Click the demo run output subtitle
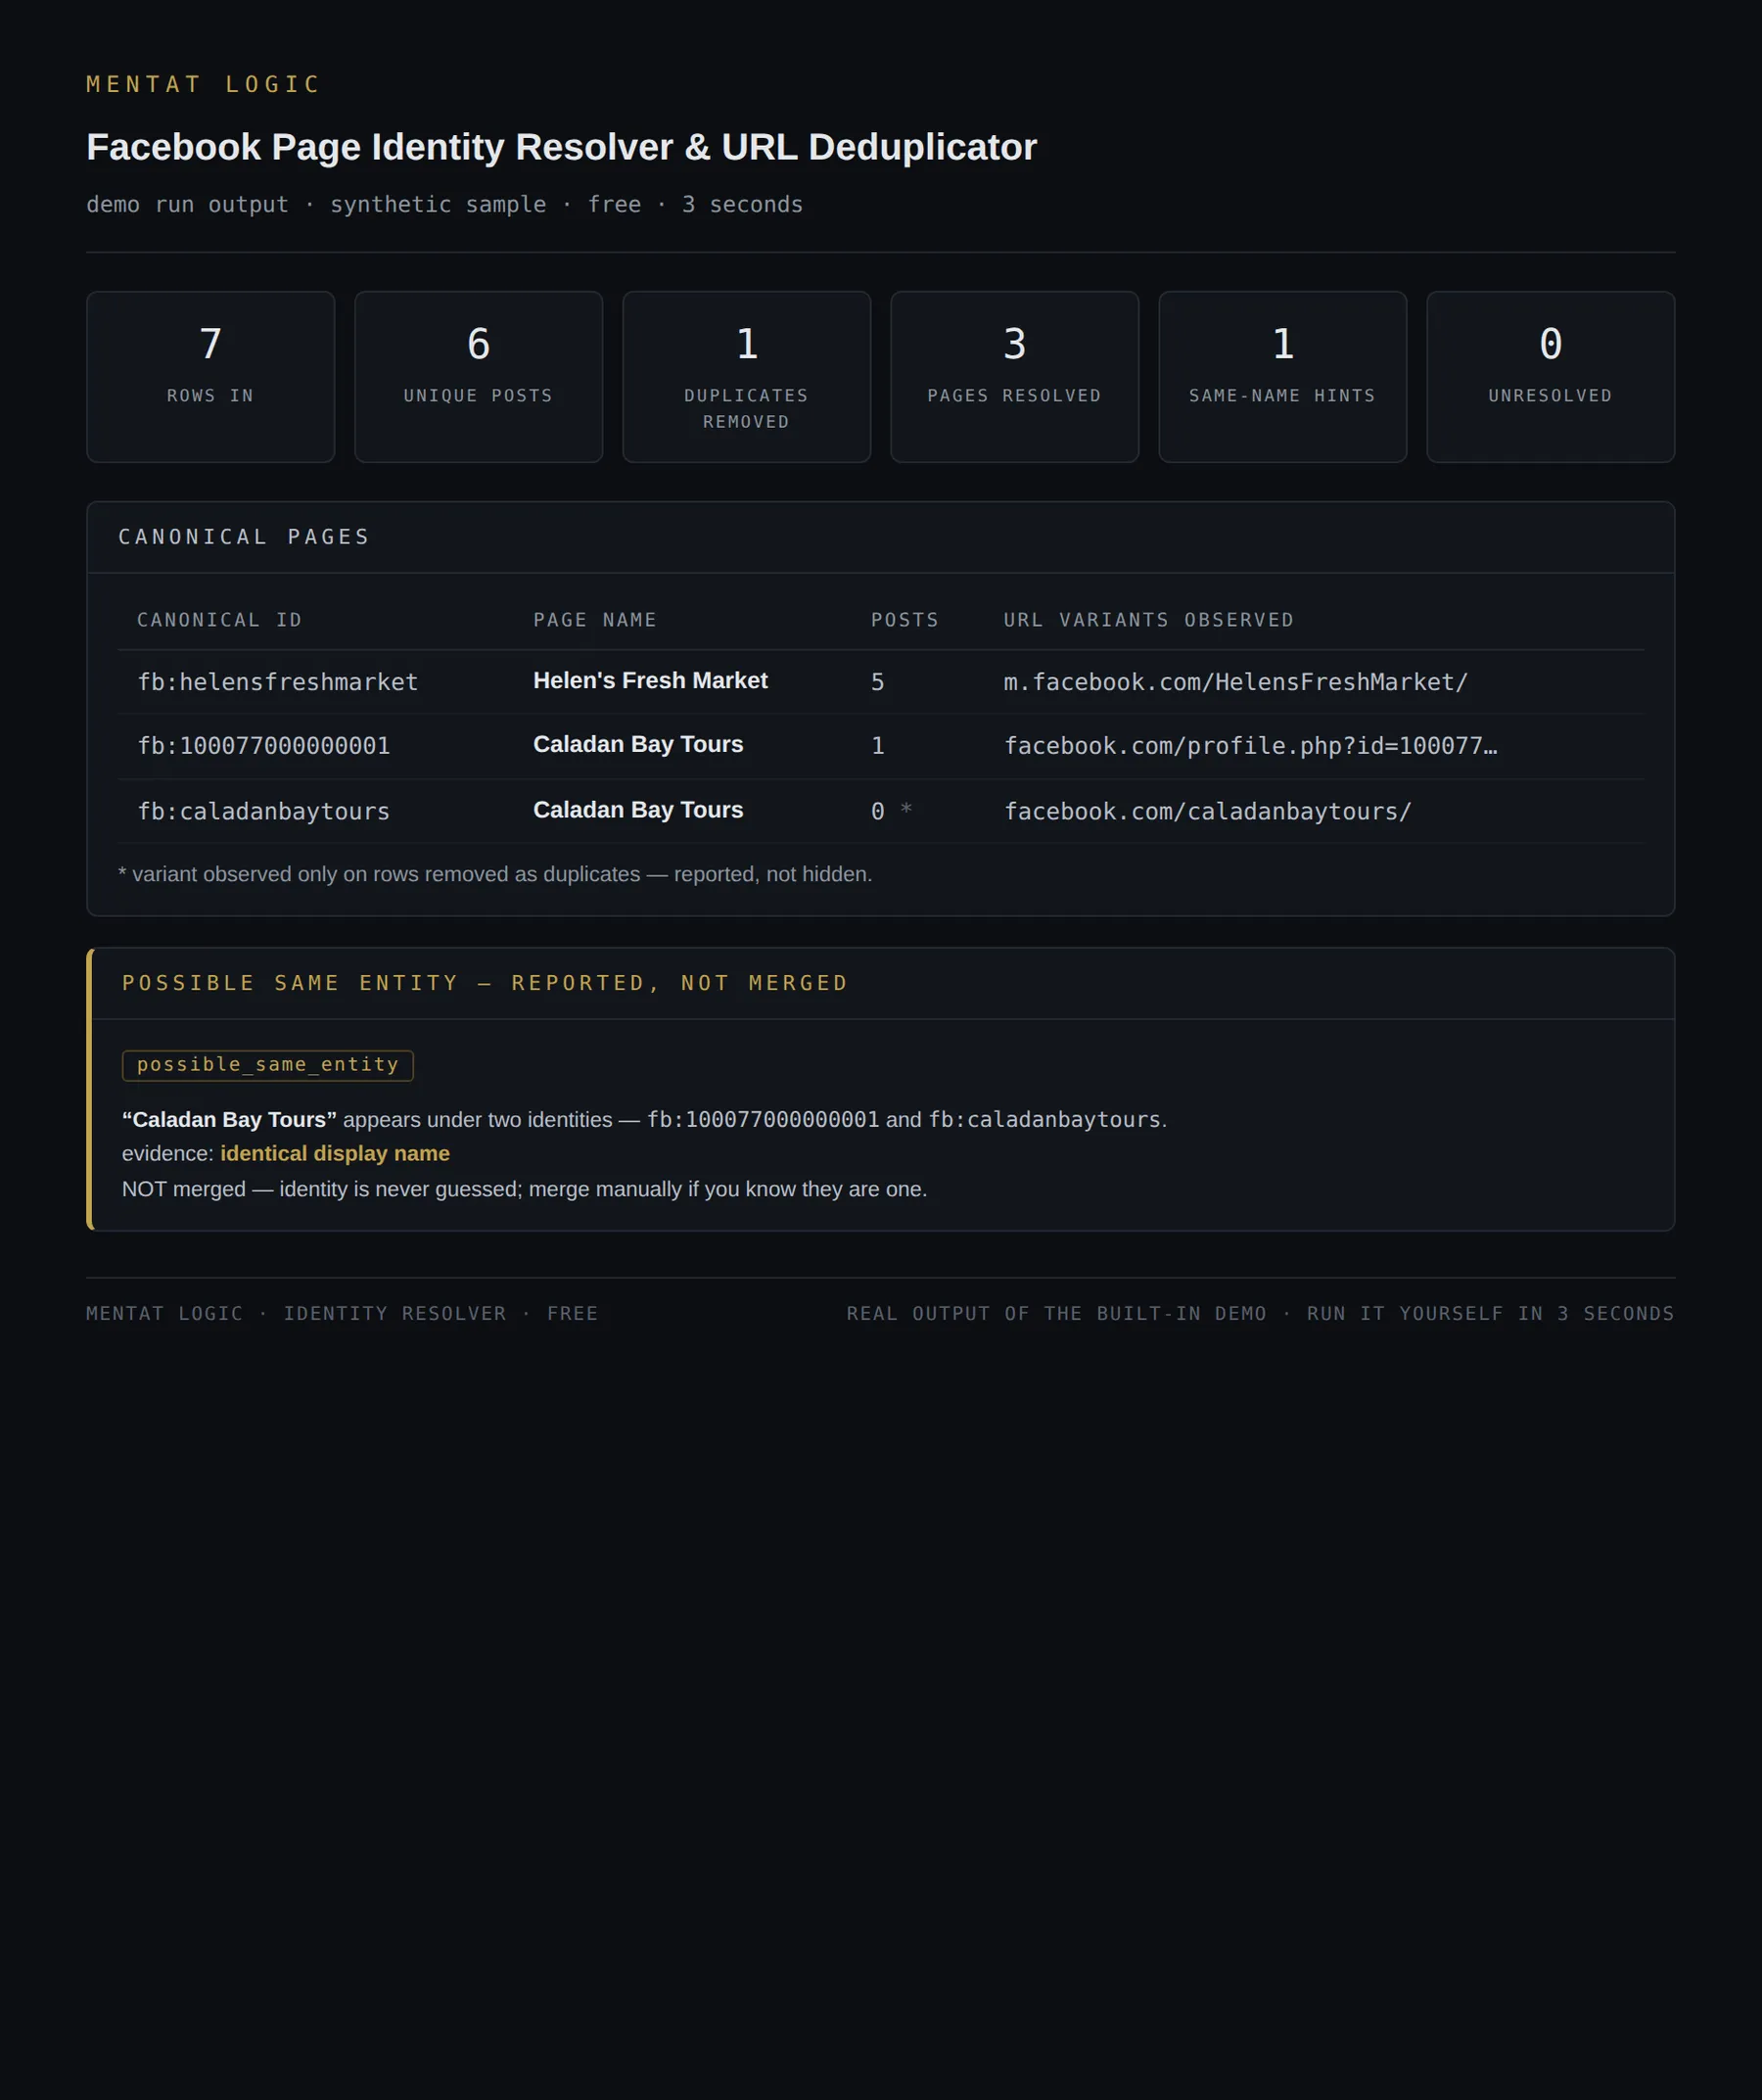The width and height of the screenshot is (1762, 2100). [x=444, y=204]
